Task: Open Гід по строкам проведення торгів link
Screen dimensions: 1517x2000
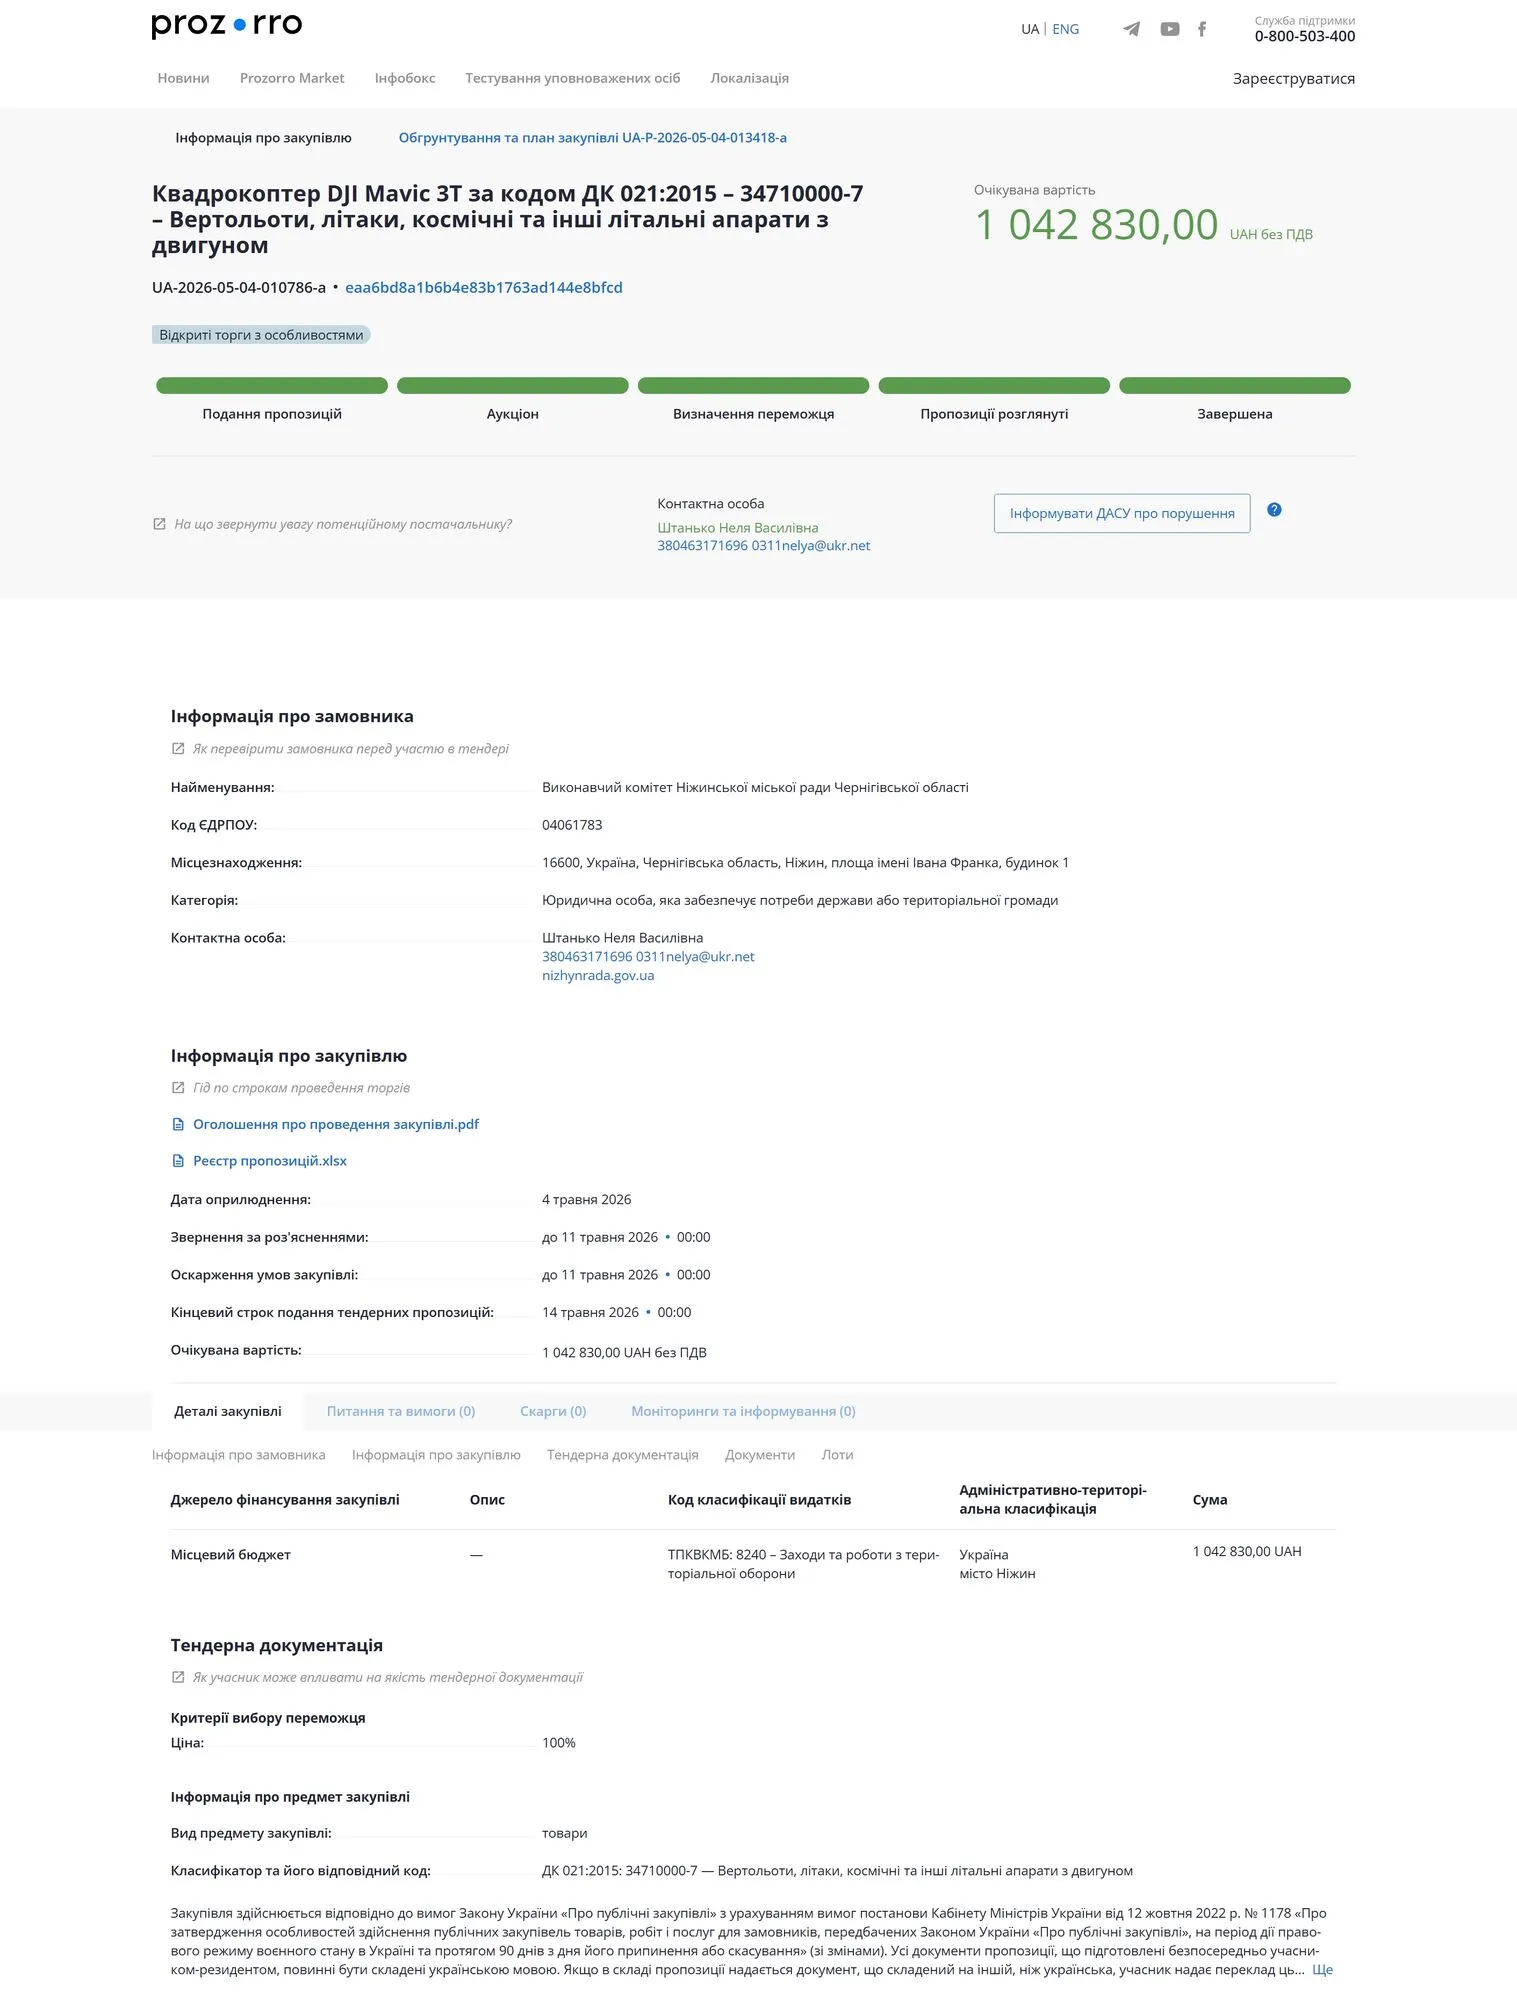Action: 301,1087
